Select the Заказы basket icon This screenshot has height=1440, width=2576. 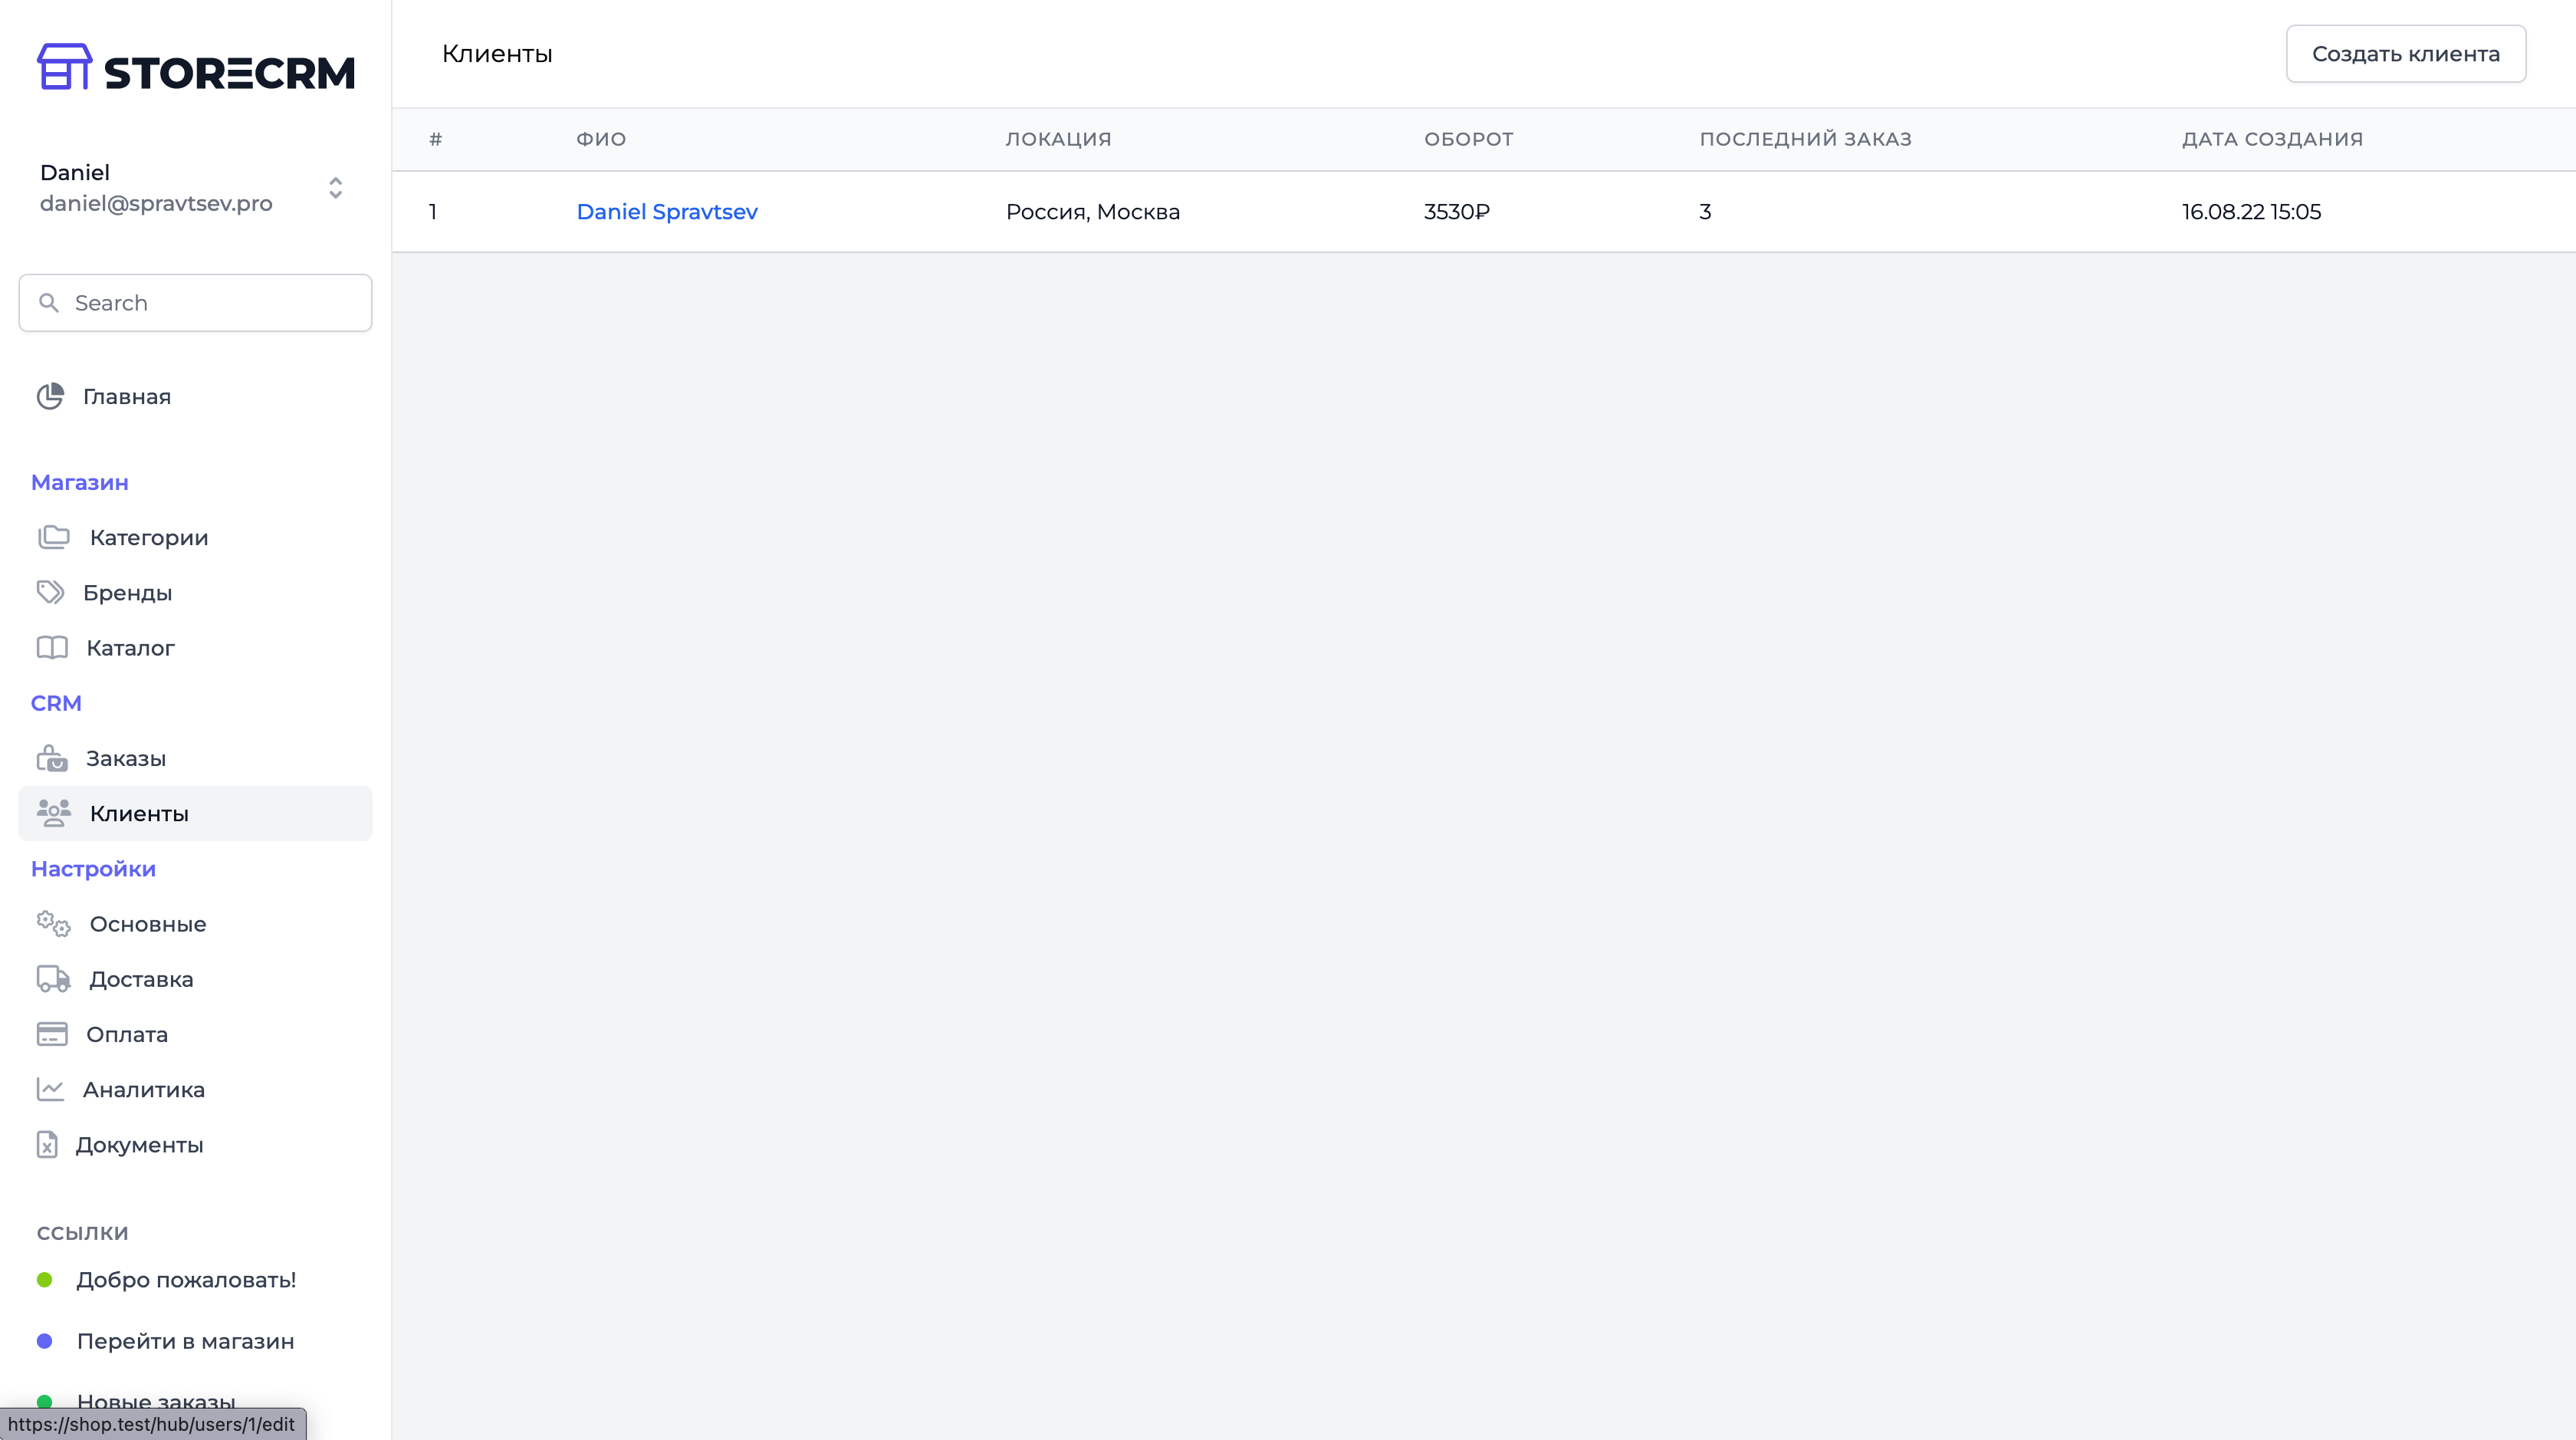click(53, 757)
